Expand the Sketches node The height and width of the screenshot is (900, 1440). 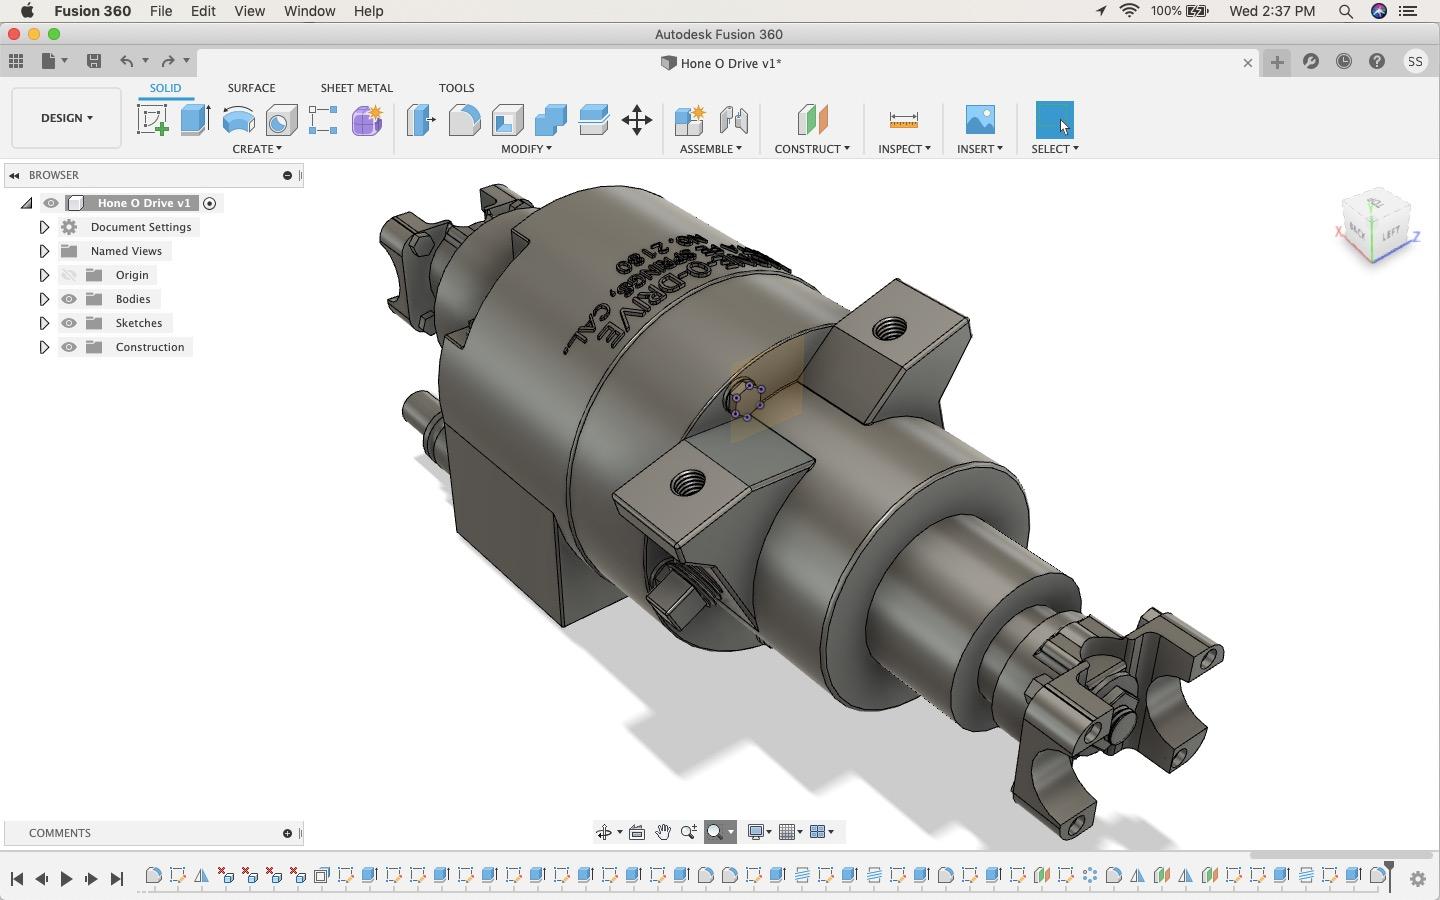(x=44, y=323)
